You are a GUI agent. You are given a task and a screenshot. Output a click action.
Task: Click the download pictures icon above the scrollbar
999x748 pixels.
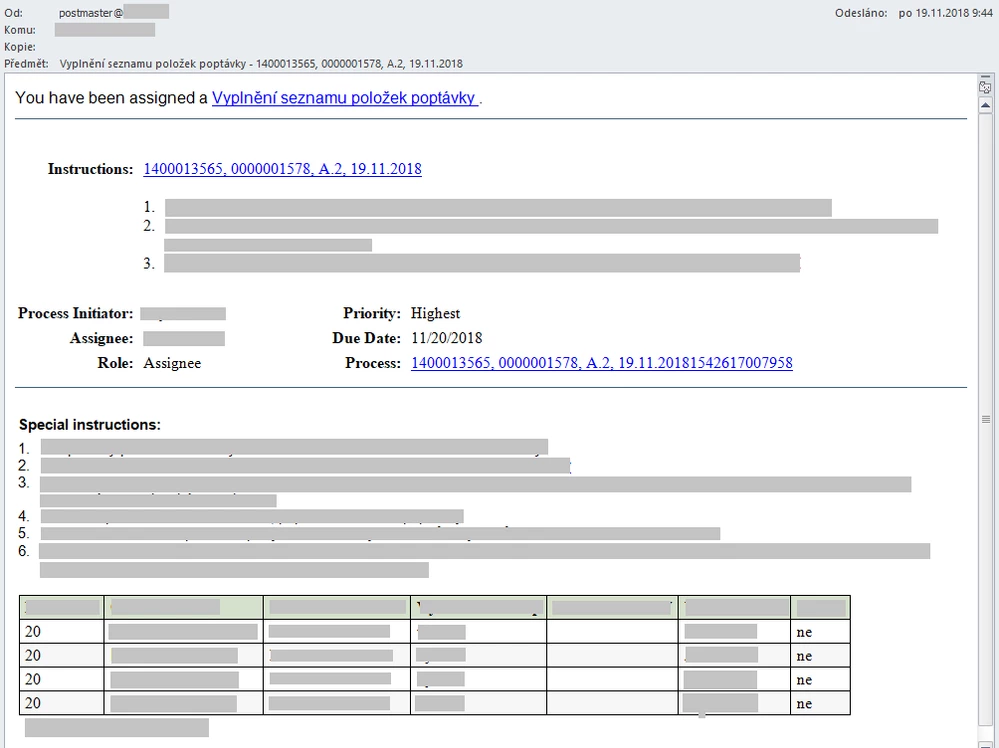(x=985, y=88)
